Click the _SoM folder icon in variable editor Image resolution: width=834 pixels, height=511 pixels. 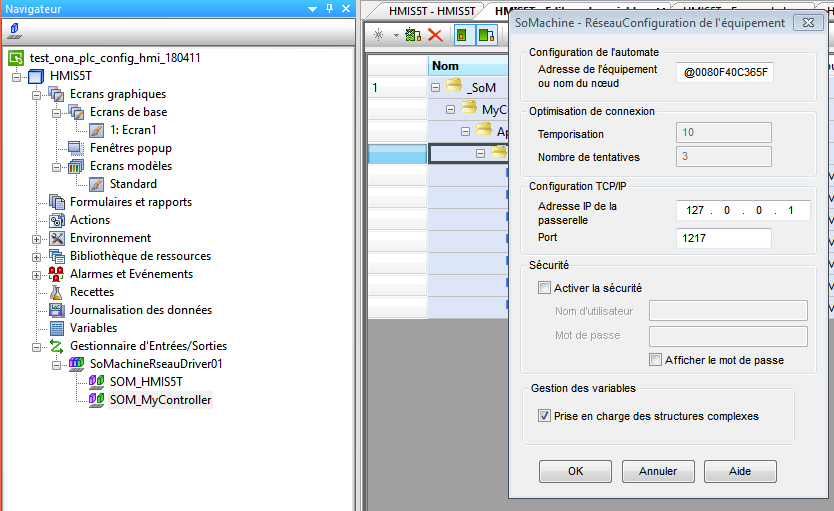click(x=454, y=85)
